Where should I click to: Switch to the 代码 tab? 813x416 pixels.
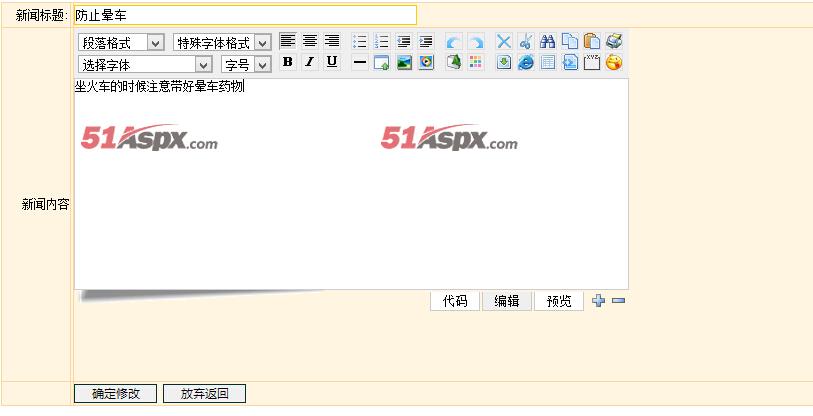pyautogui.click(x=455, y=301)
